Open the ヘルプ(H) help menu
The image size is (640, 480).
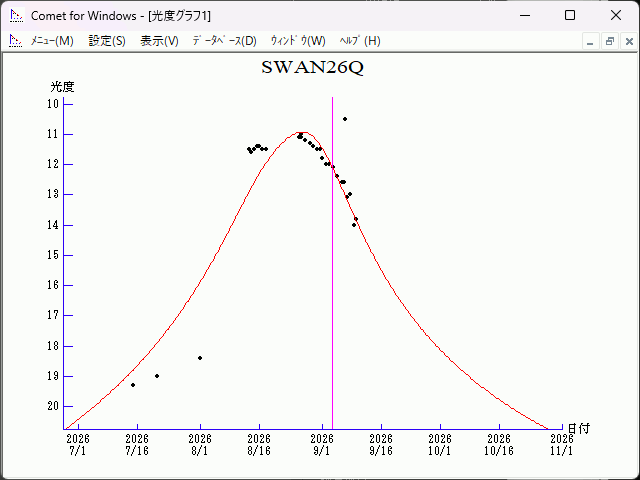pos(360,41)
